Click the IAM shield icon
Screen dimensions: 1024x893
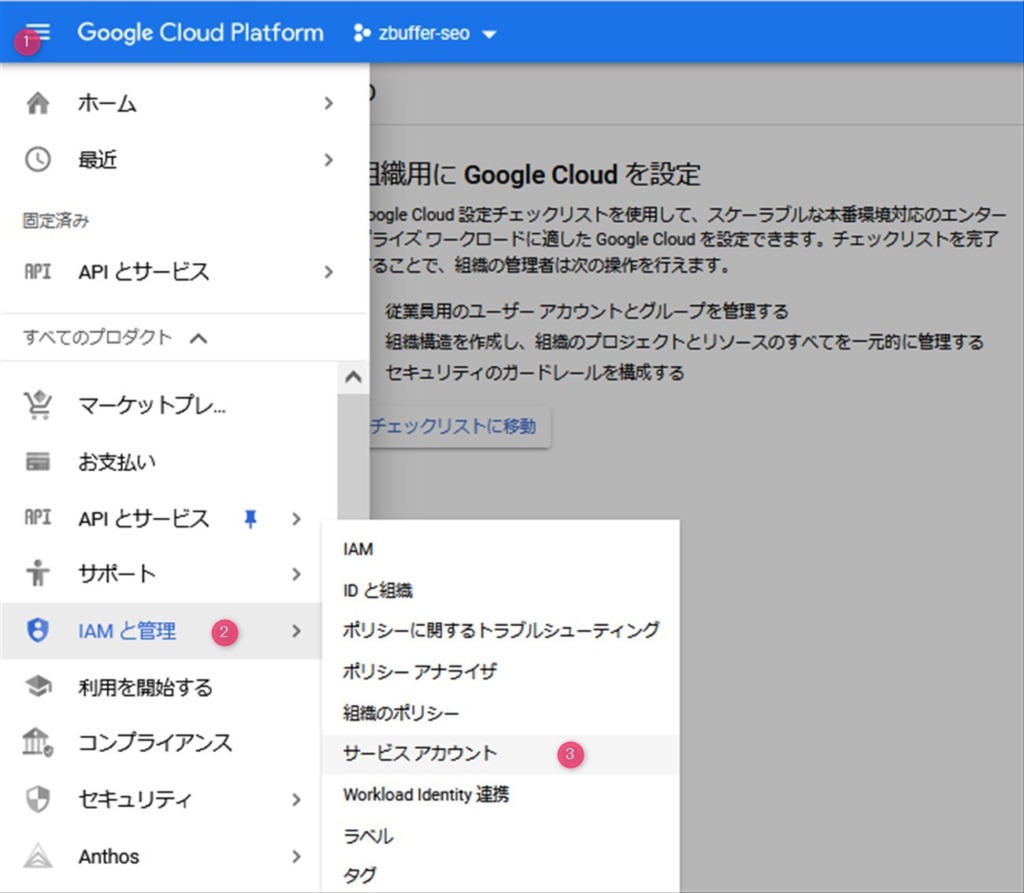click(38, 630)
